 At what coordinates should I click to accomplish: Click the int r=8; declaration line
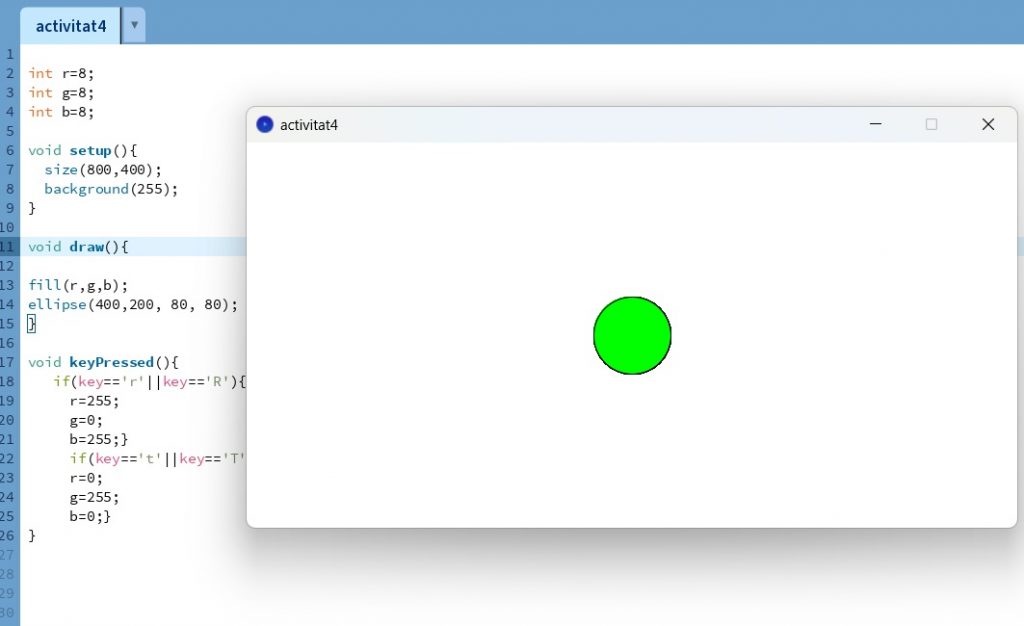coord(61,73)
